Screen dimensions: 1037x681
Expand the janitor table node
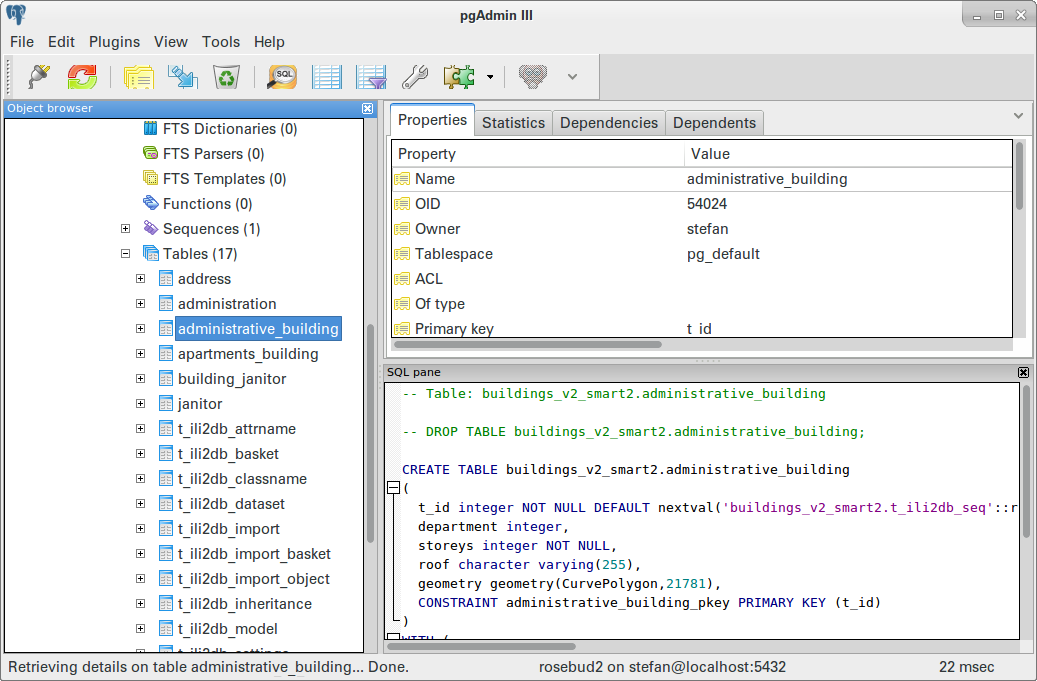pos(140,404)
